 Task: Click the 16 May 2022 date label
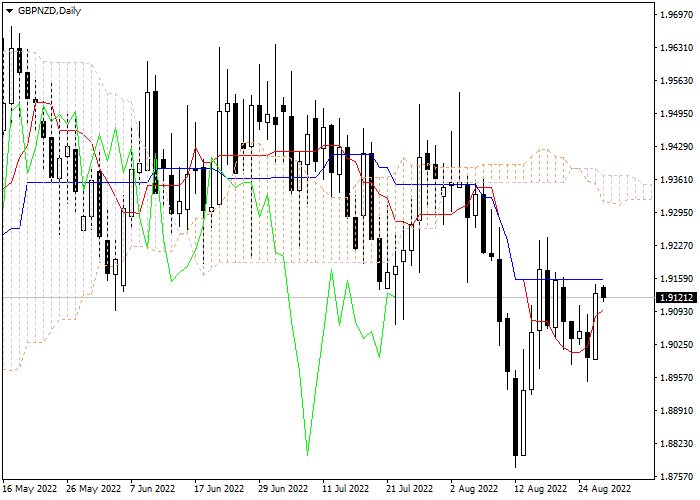[x=30, y=489]
